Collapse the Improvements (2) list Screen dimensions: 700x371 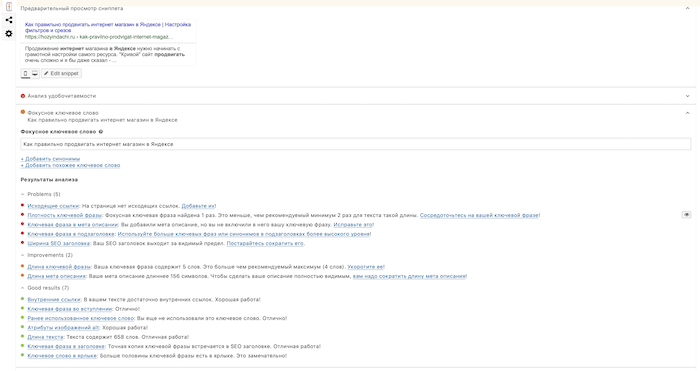click(22, 255)
